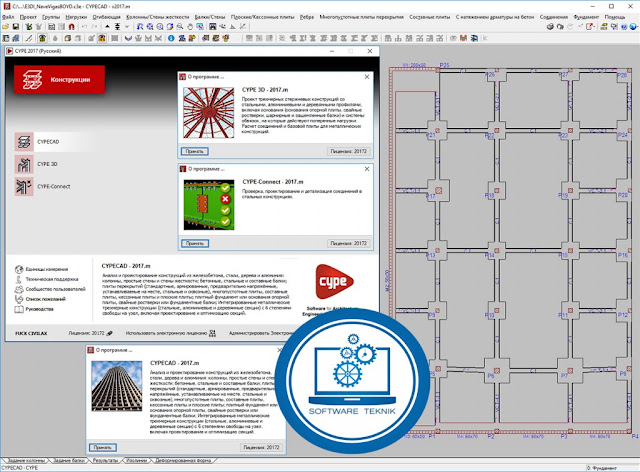Click the magnifier zoom icon beside the hand
The height and width of the screenshot is (472, 640).
[x=180, y=27]
